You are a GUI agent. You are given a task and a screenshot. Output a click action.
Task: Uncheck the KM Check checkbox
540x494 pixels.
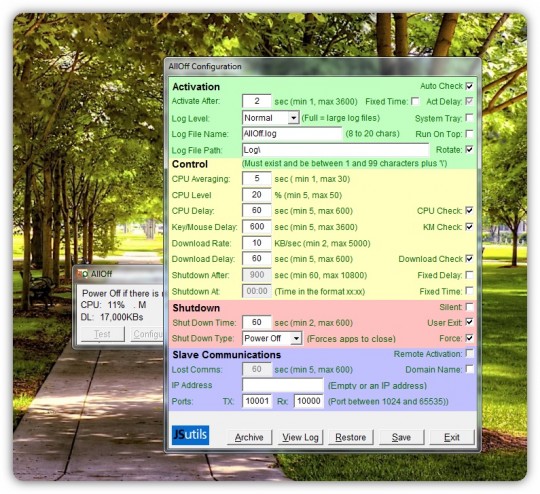[469, 227]
